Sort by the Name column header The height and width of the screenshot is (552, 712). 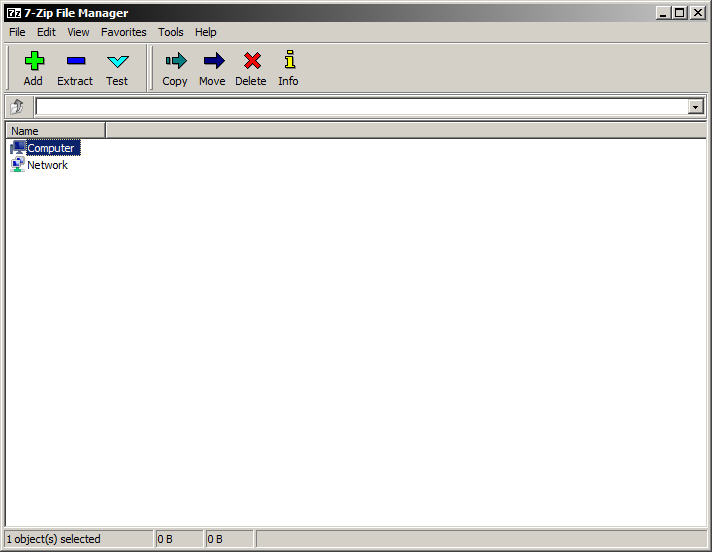[x=55, y=131]
